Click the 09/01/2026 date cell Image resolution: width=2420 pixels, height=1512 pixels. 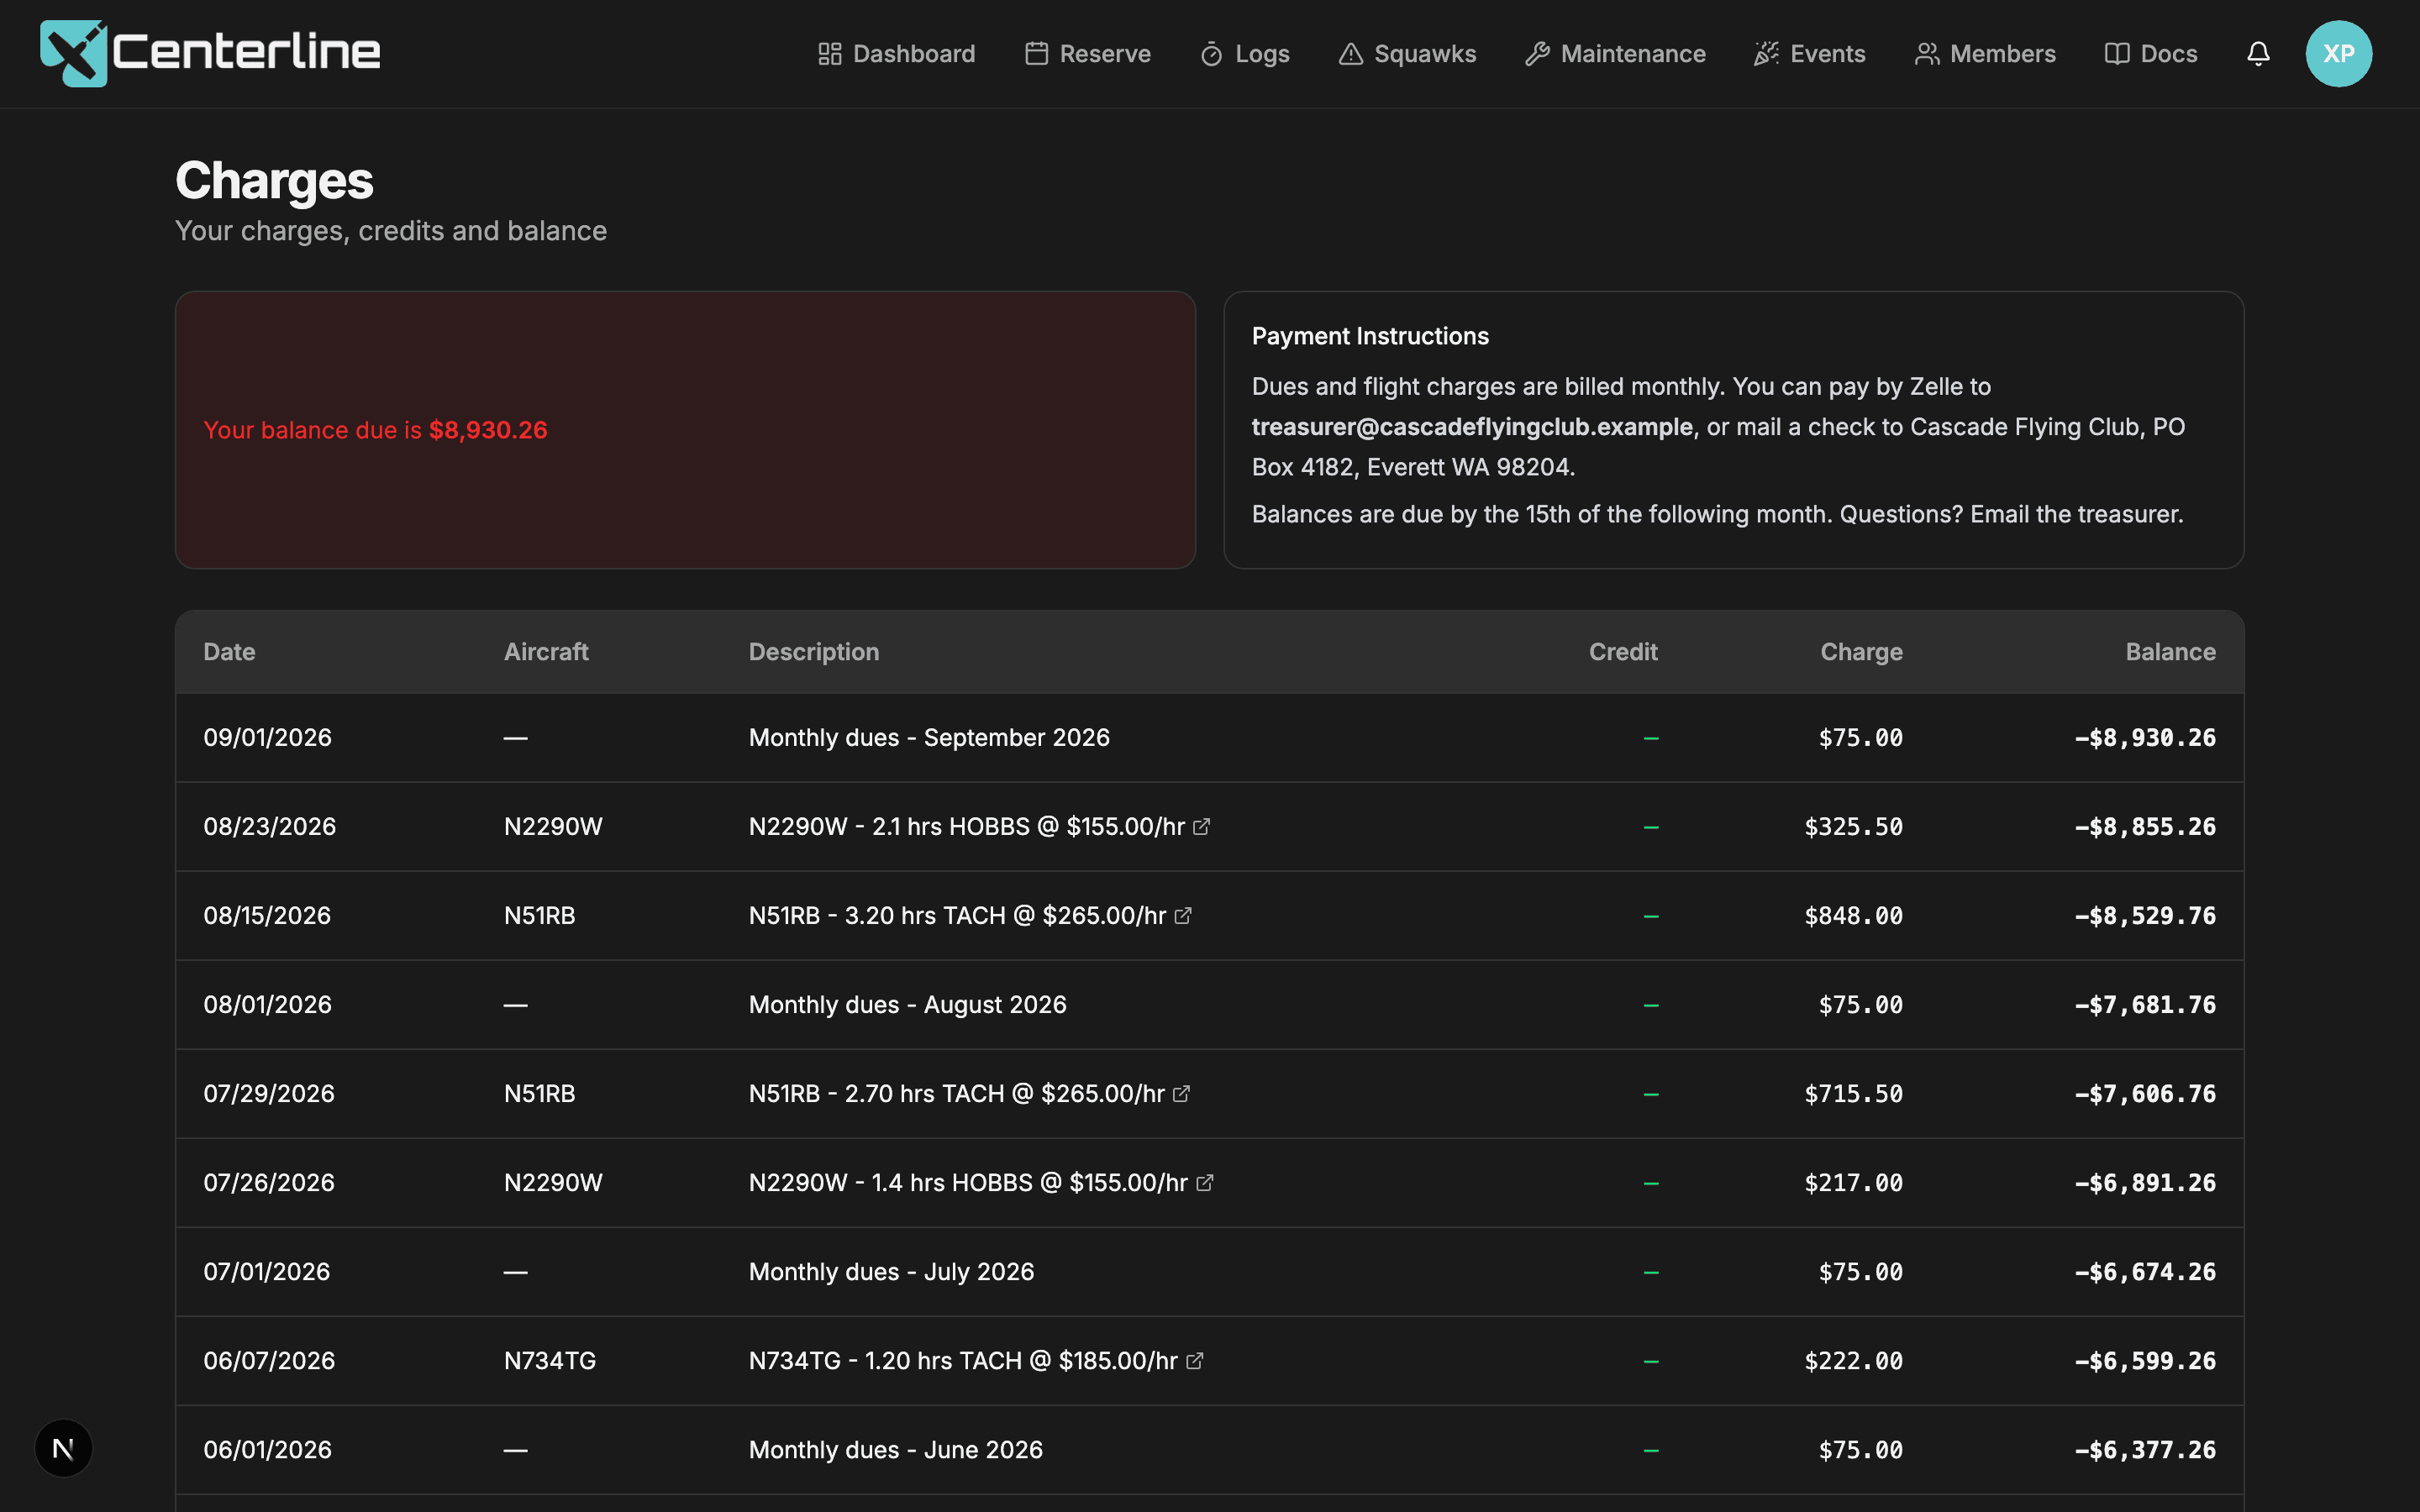click(267, 738)
